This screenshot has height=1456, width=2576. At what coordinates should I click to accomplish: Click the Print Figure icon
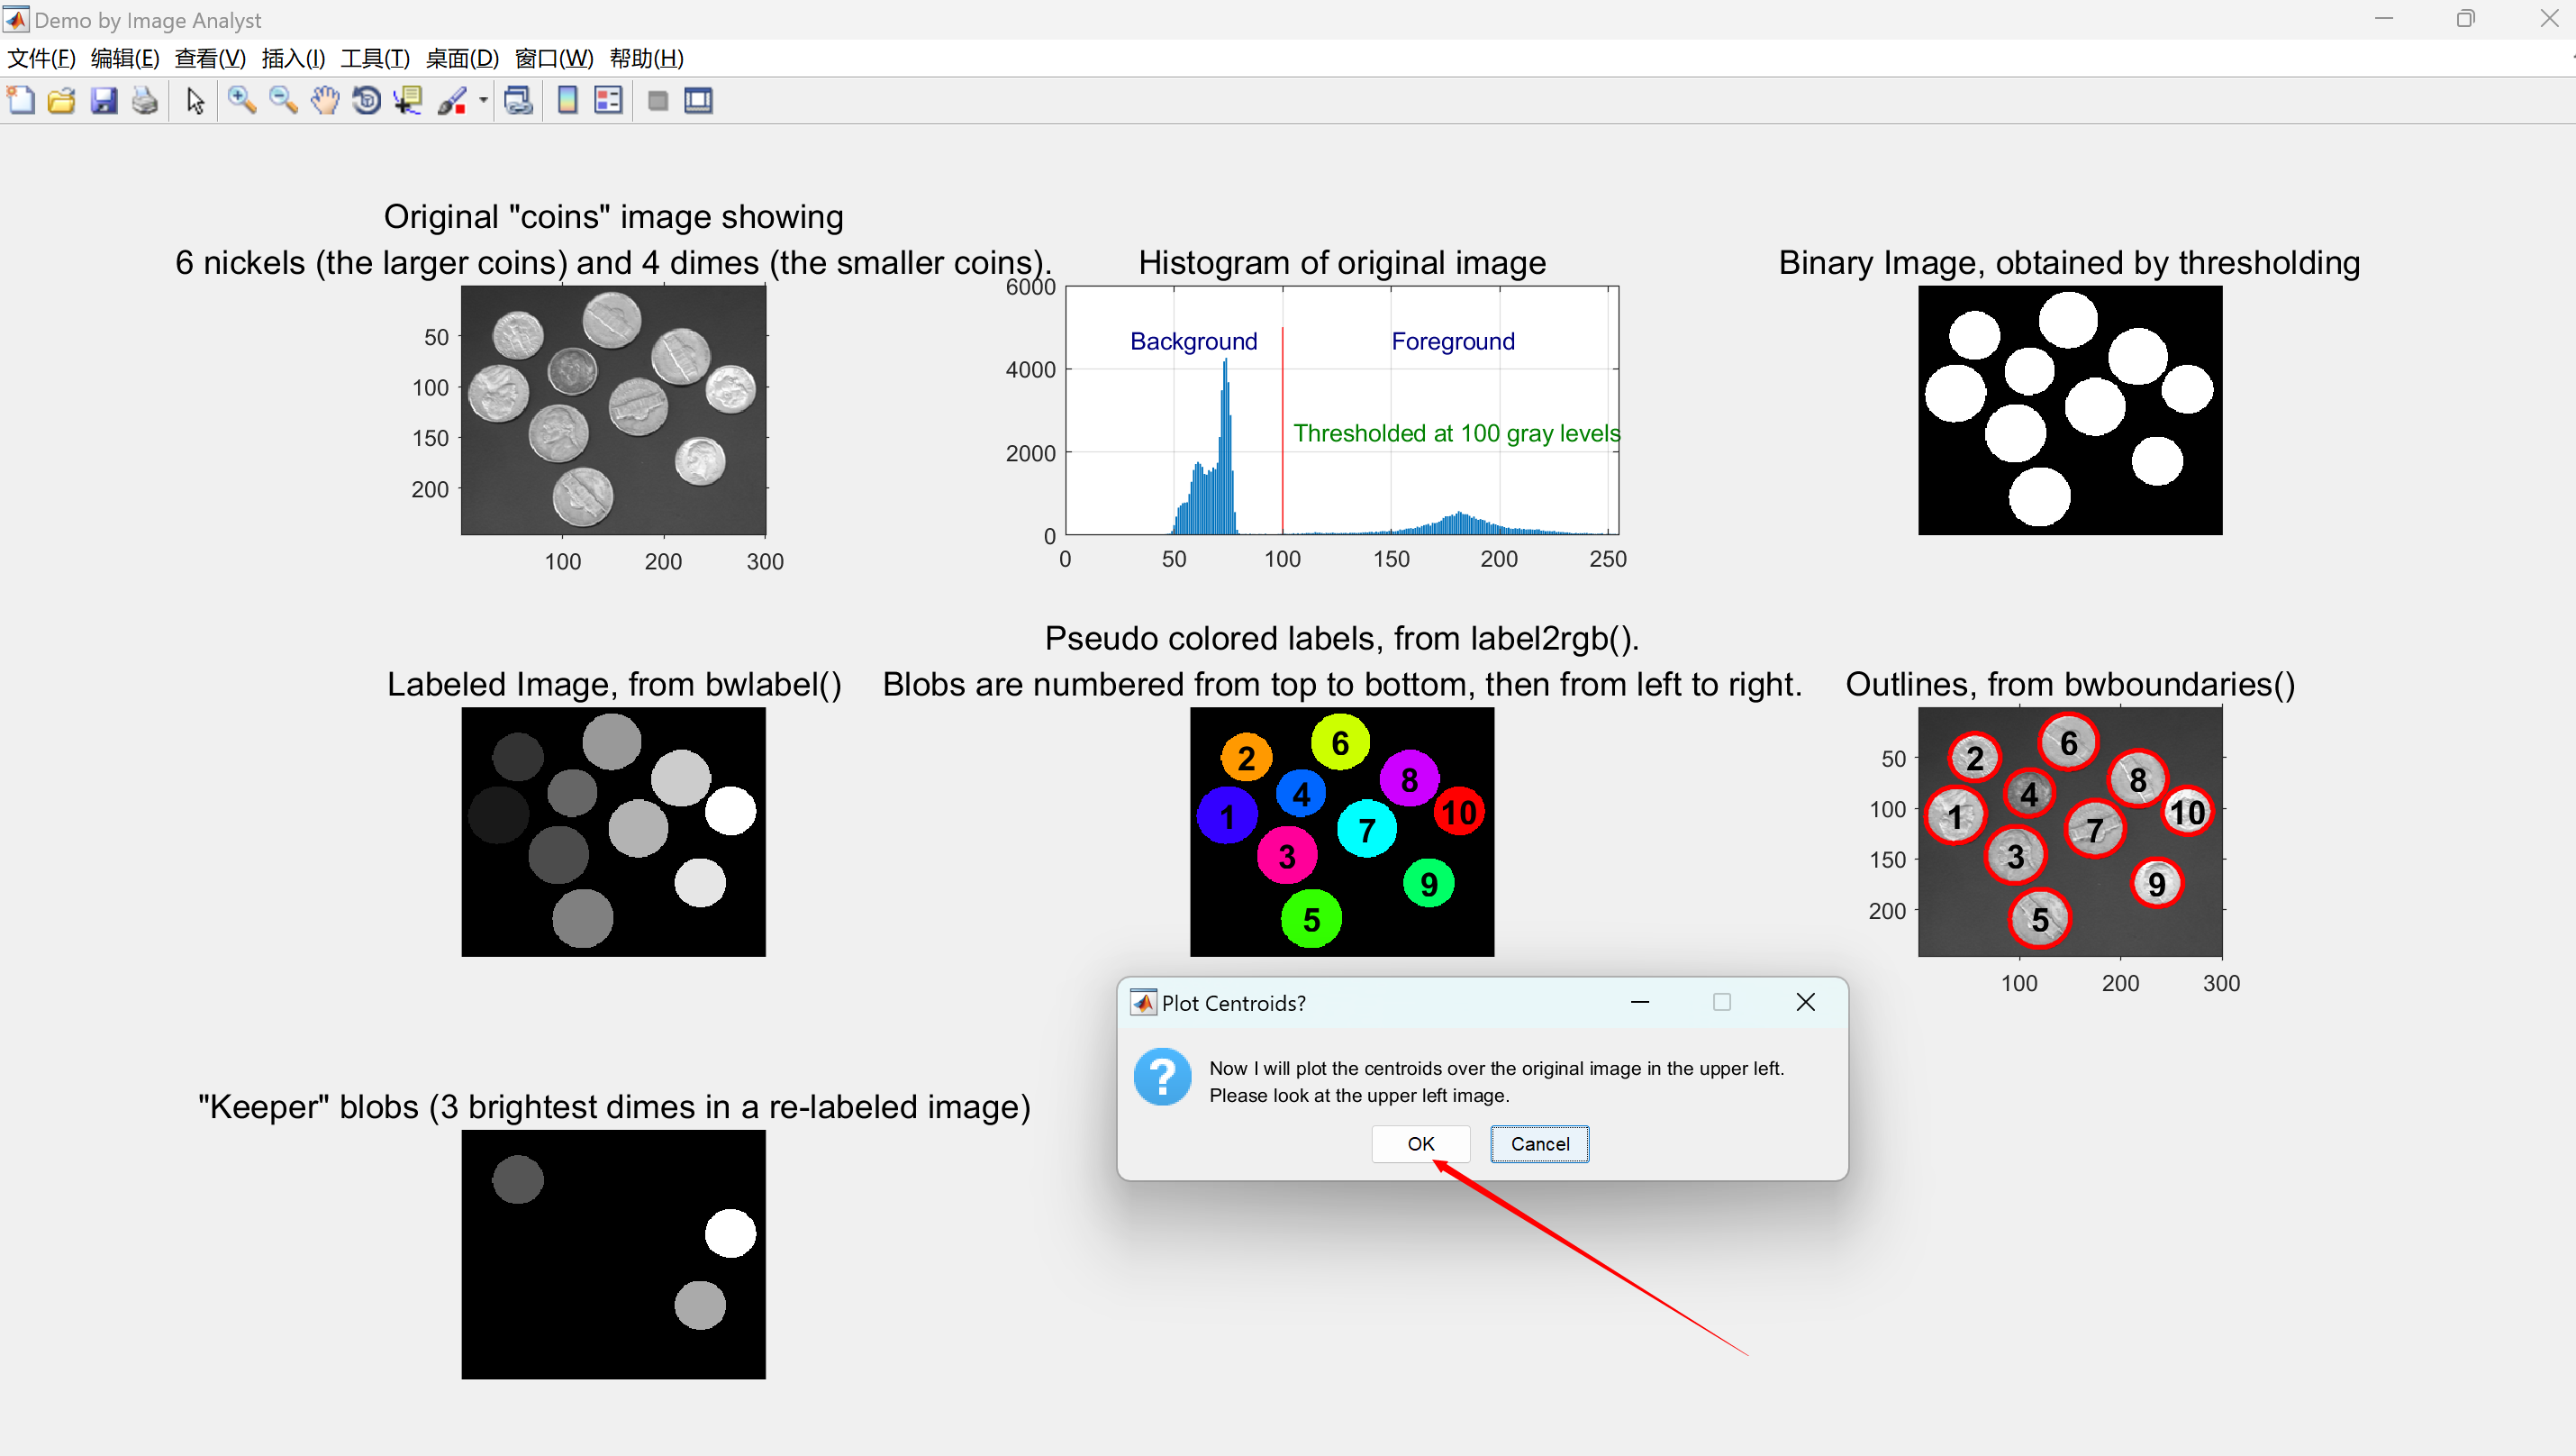[x=146, y=100]
